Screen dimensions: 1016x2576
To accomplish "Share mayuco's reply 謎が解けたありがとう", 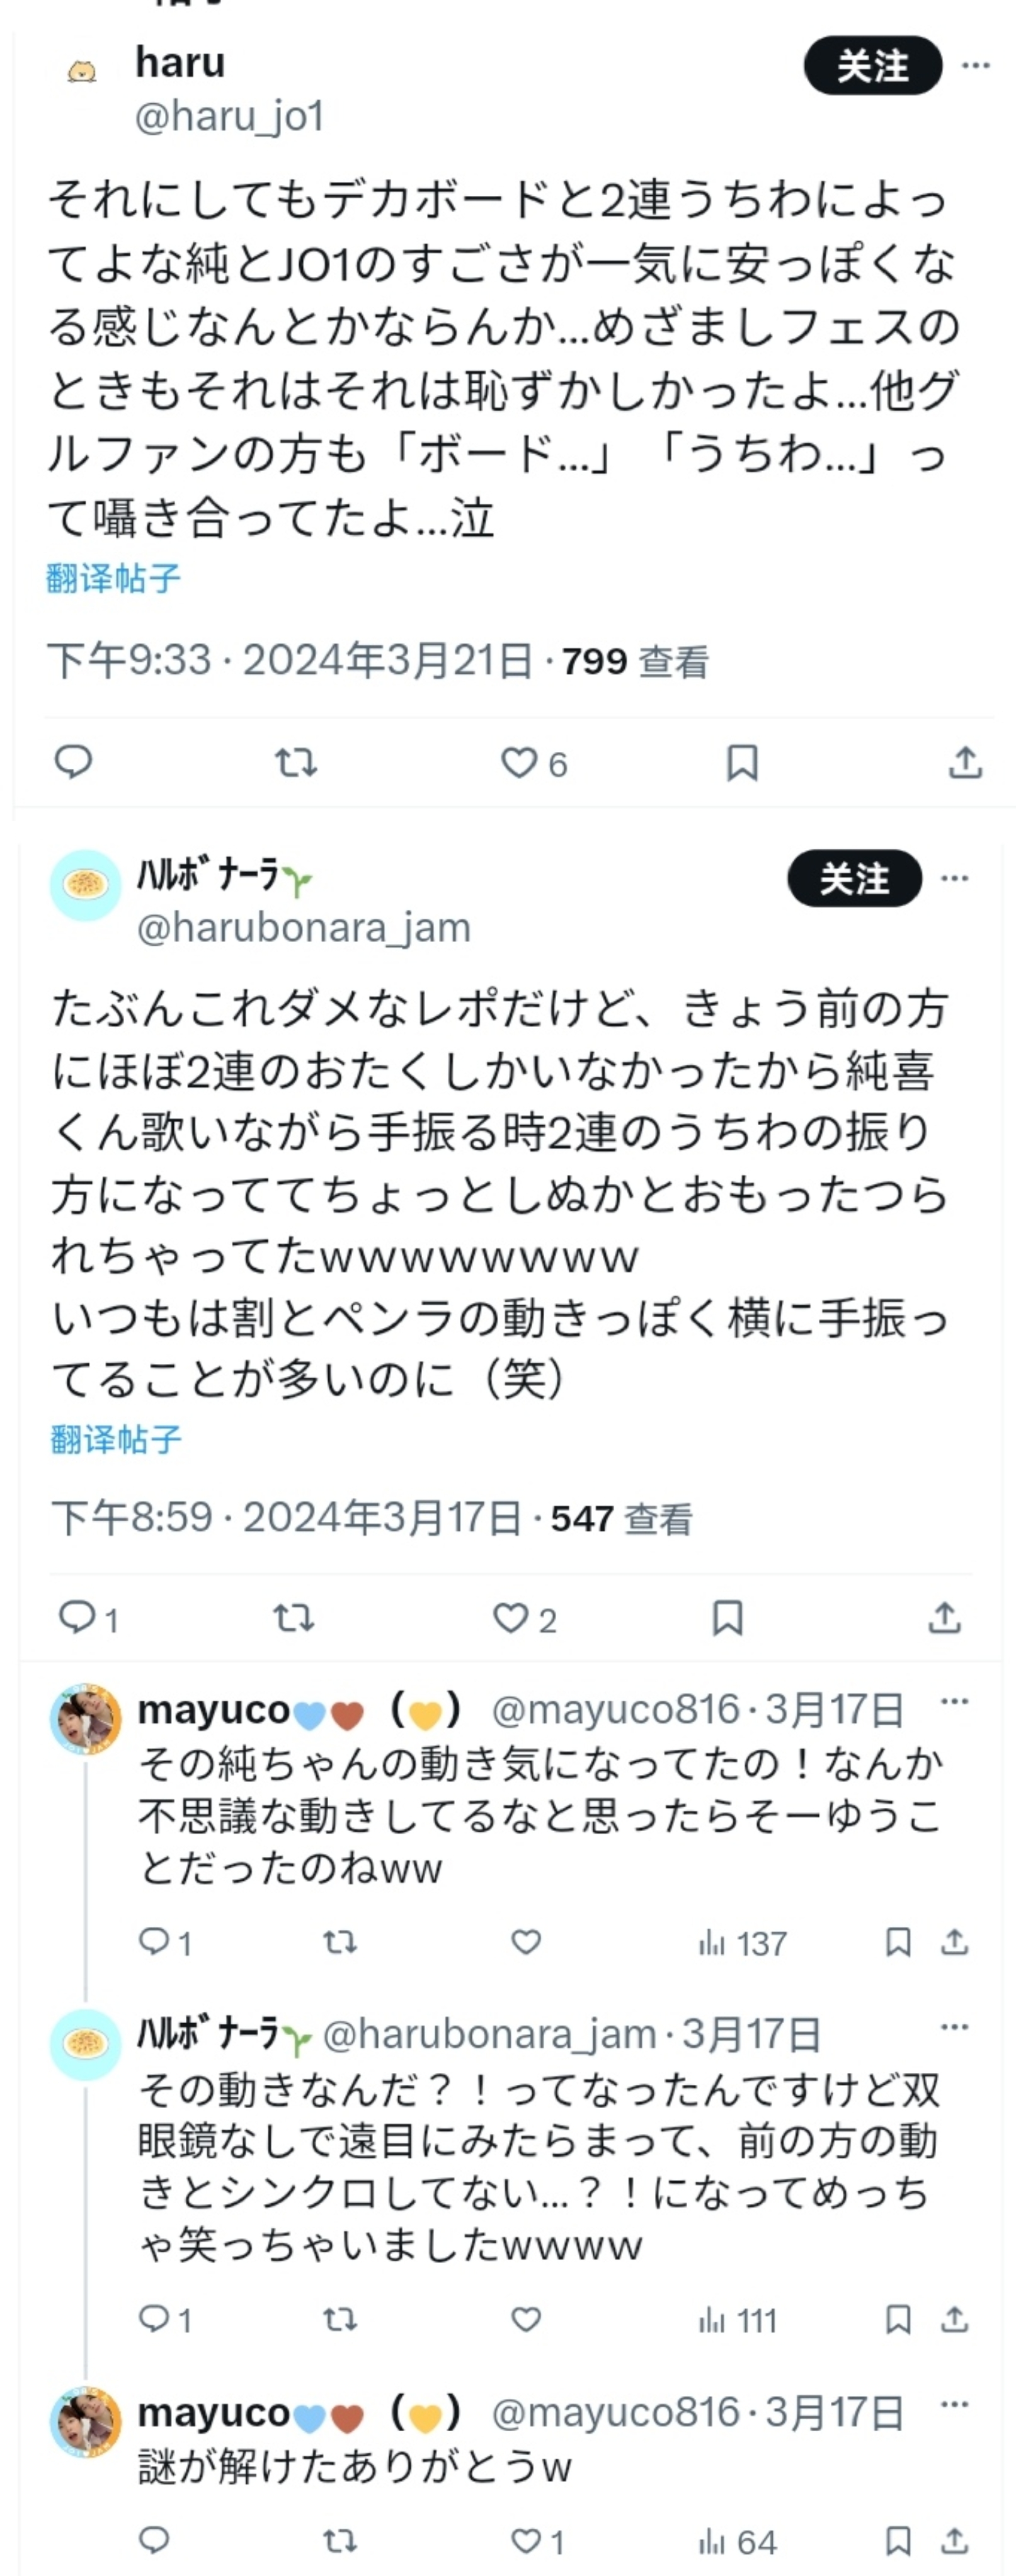I will [955, 2541].
